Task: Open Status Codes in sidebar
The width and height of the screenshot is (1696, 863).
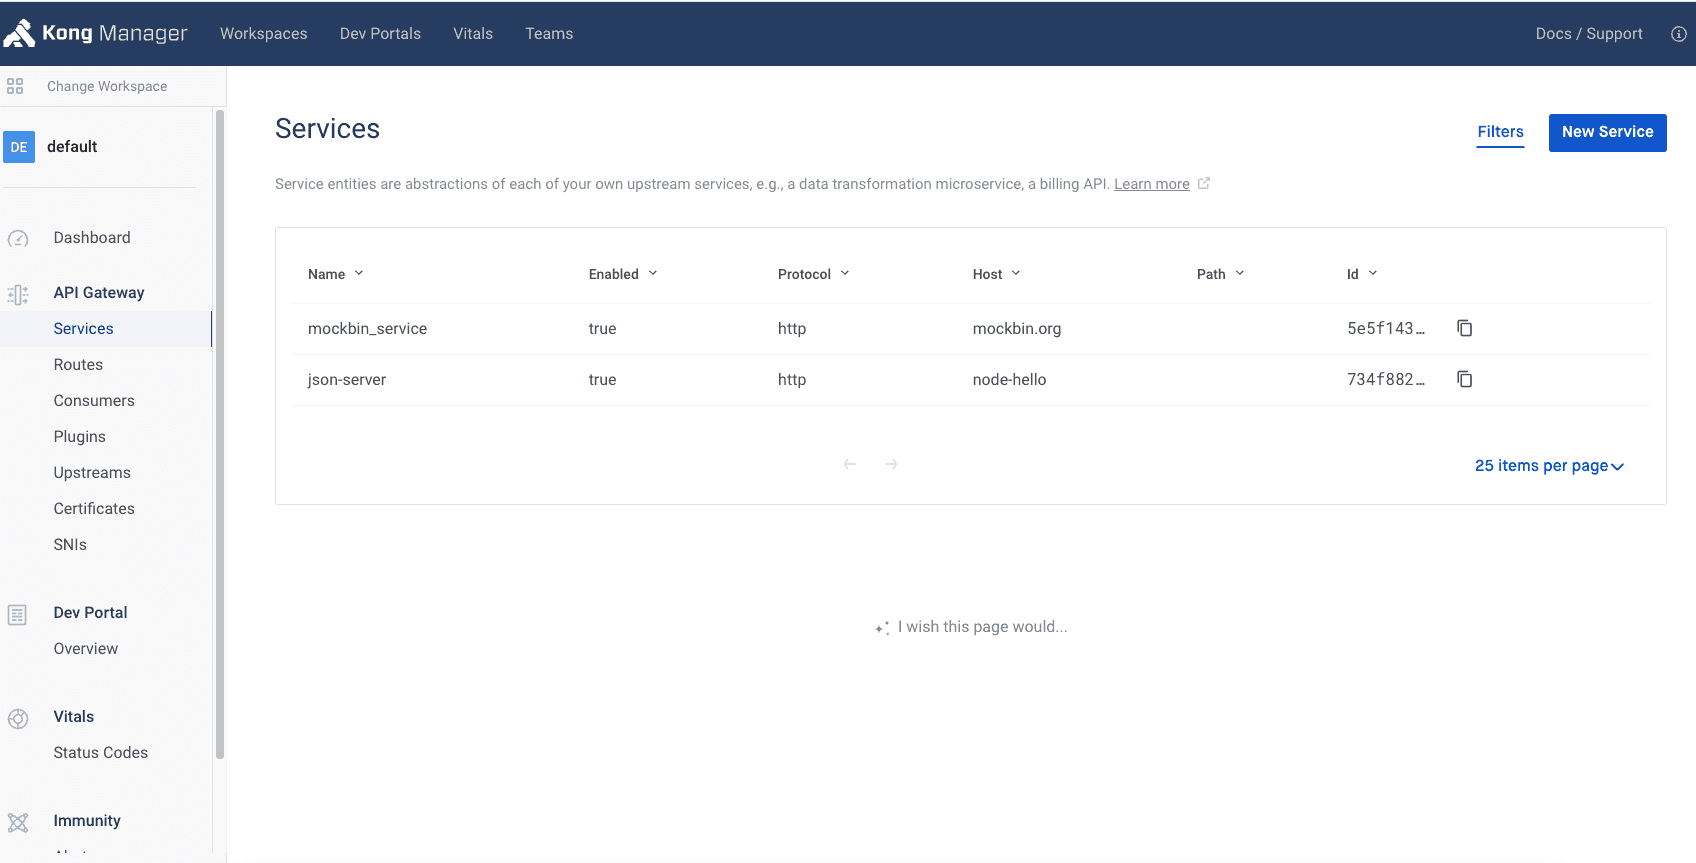Action: coord(101,753)
